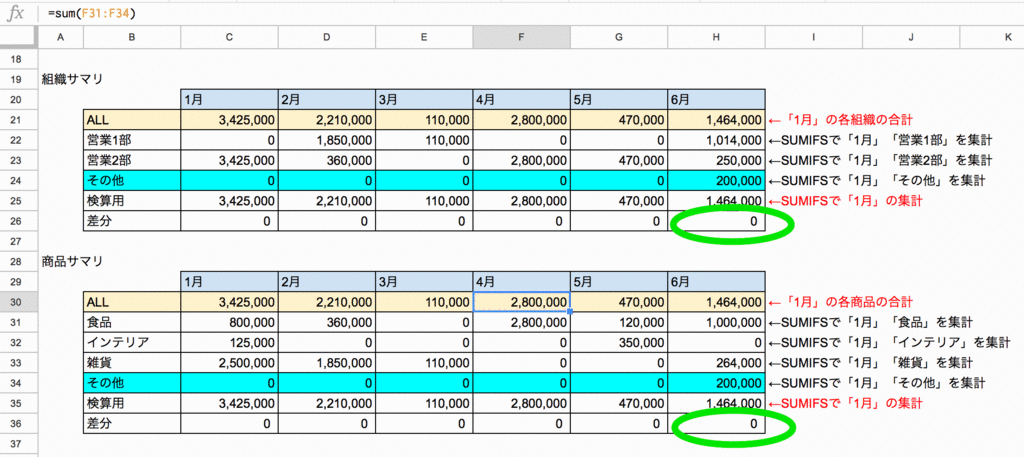Select column D header
This screenshot has height=457, width=1024.
point(327,39)
